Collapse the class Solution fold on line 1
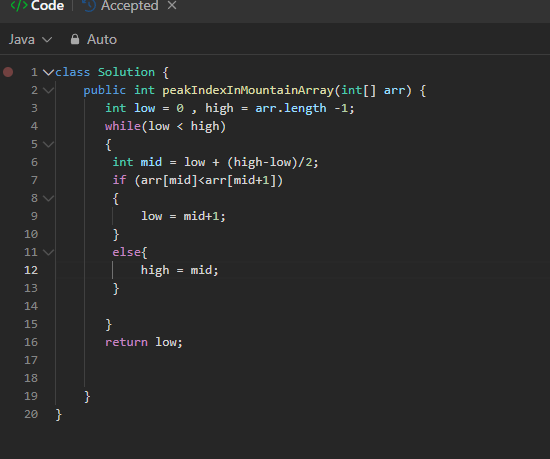This screenshot has width=550, height=459. coord(48,72)
